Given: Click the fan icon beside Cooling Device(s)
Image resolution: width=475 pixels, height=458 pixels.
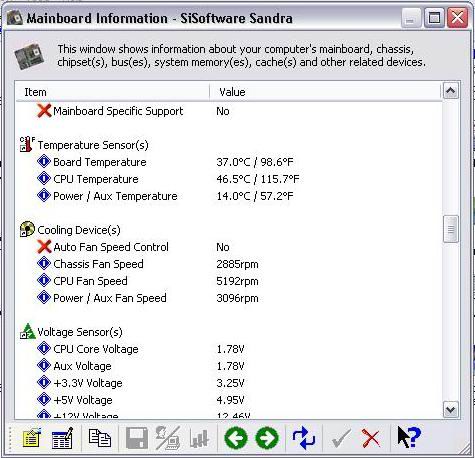Looking at the screenshot, I should pyautogui.click(x=27, y=229).
